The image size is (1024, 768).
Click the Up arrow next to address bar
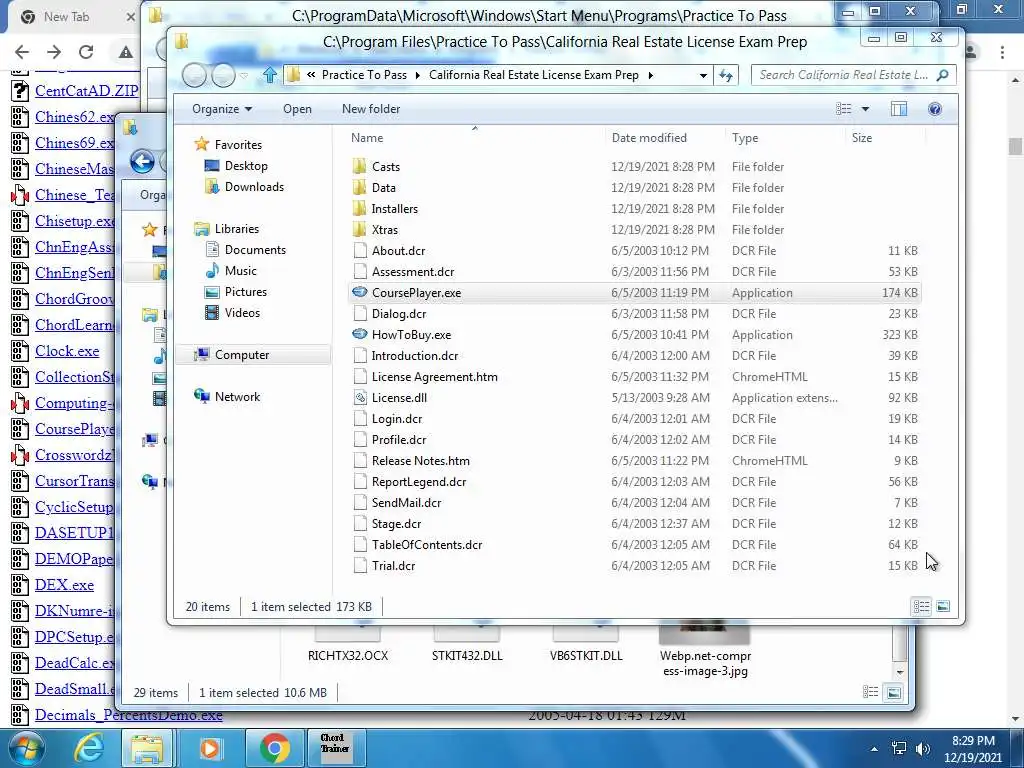point(270,75)
